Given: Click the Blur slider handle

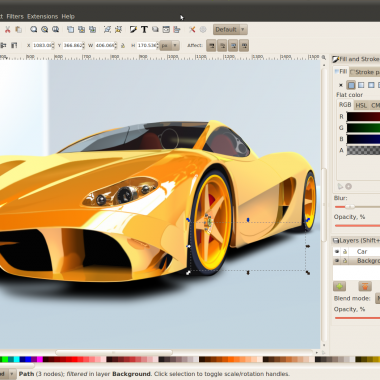Looking at the screenshot, I should pos(349,207).
